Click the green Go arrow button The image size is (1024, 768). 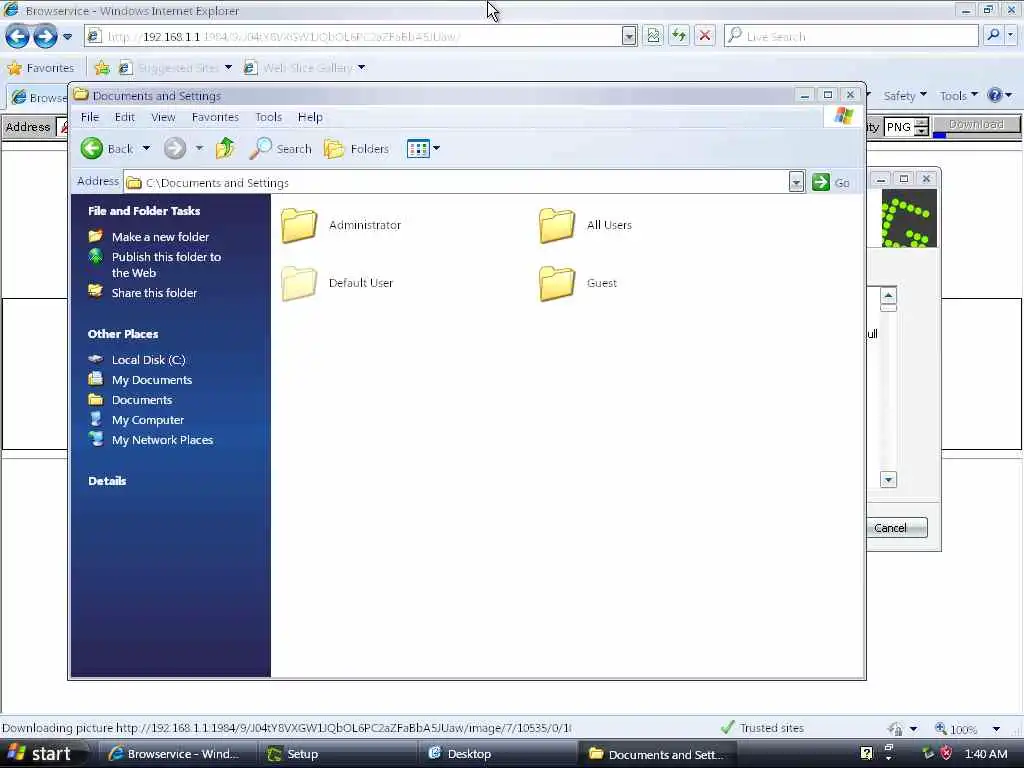(821, 182)
